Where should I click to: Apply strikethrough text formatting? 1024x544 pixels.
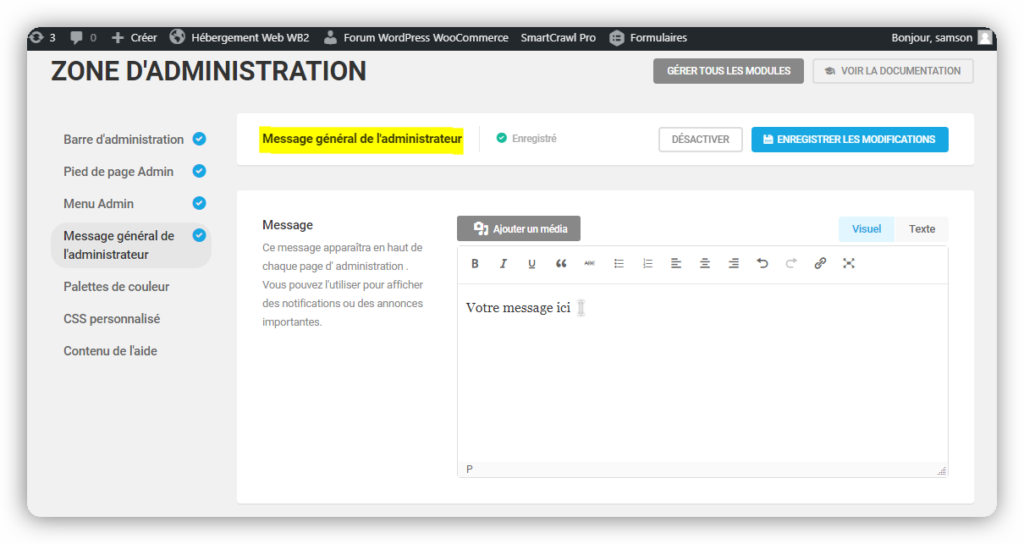click(589, 264)
